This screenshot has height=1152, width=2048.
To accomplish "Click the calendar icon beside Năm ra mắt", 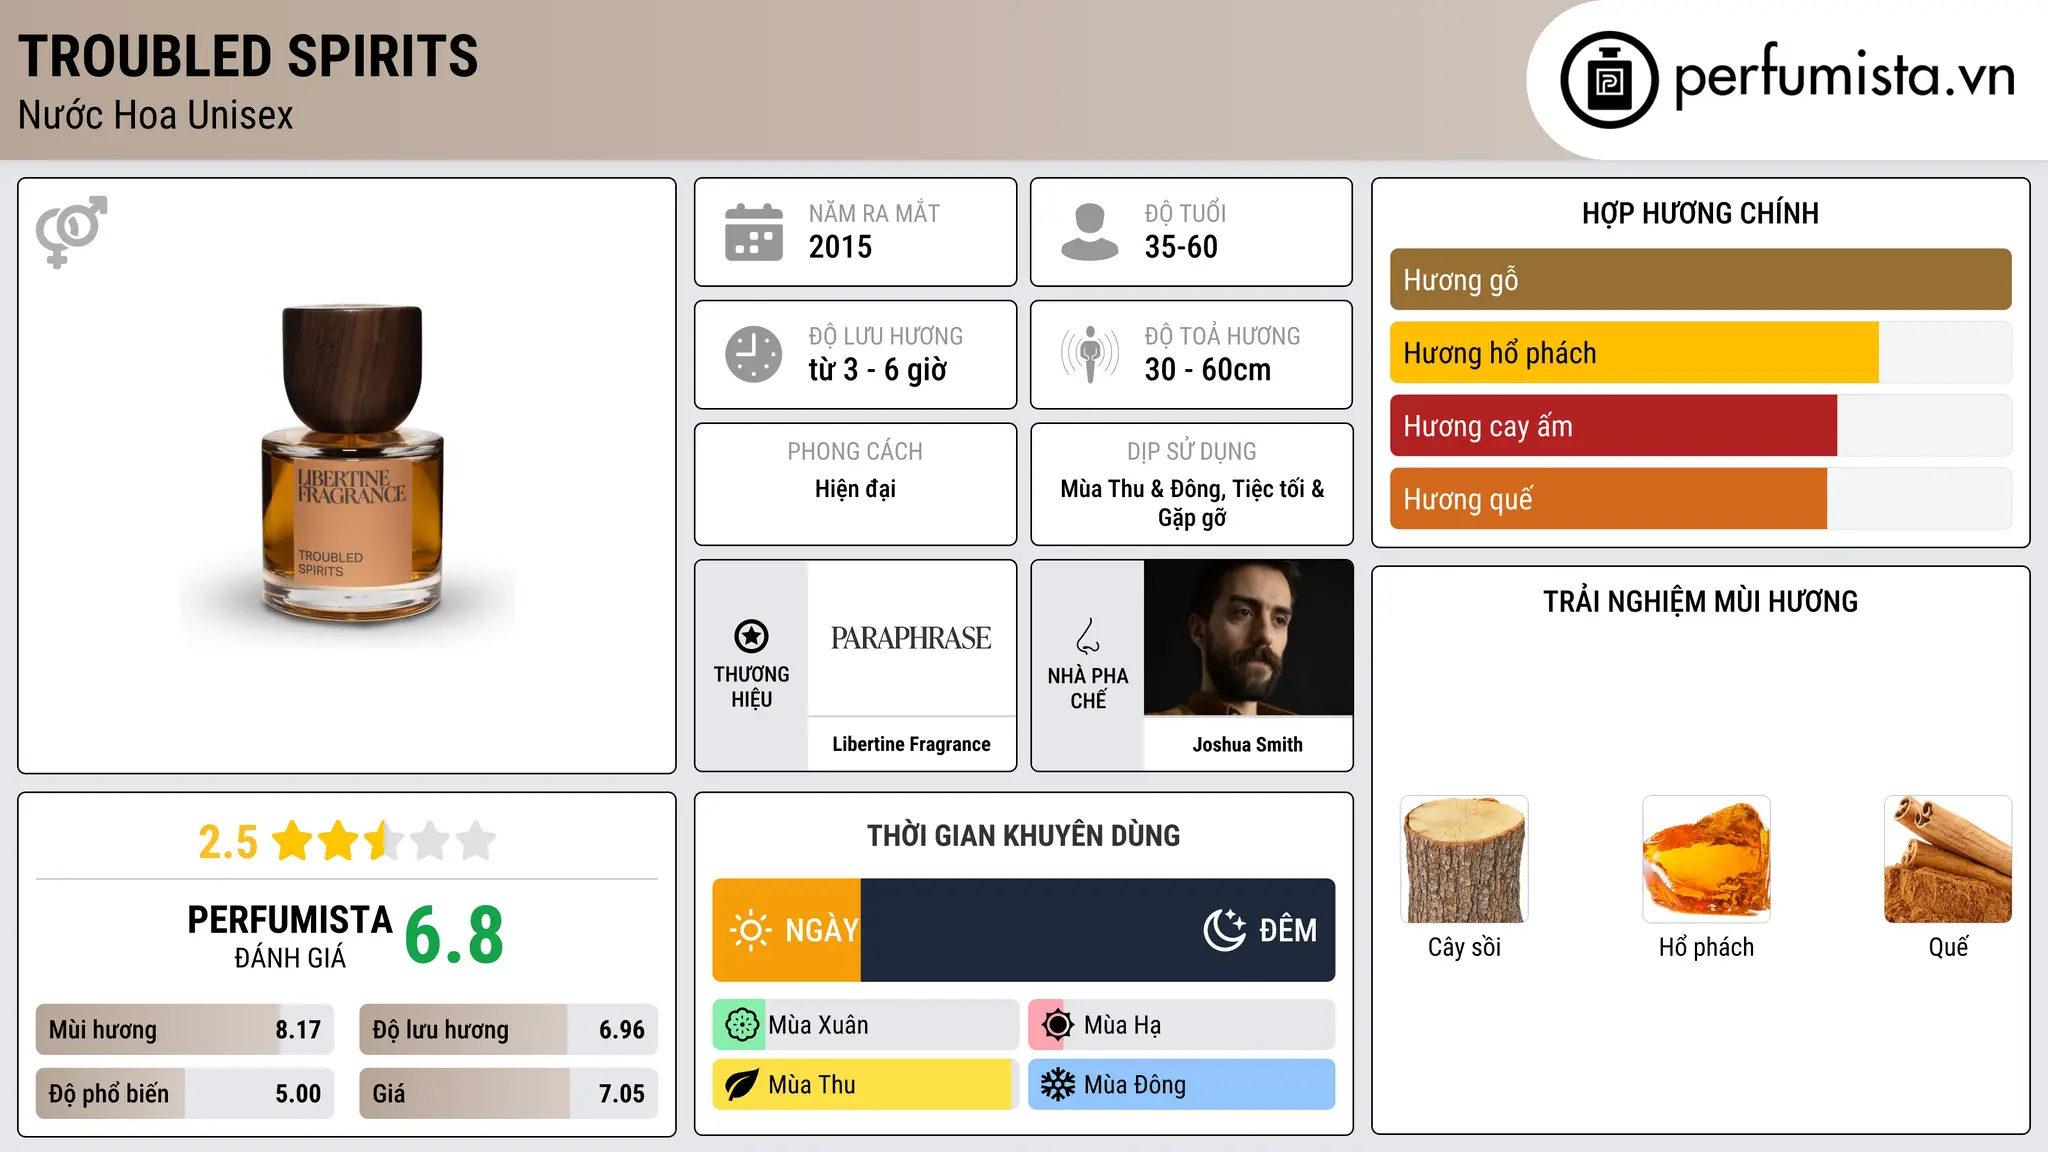I will (754, 232).
